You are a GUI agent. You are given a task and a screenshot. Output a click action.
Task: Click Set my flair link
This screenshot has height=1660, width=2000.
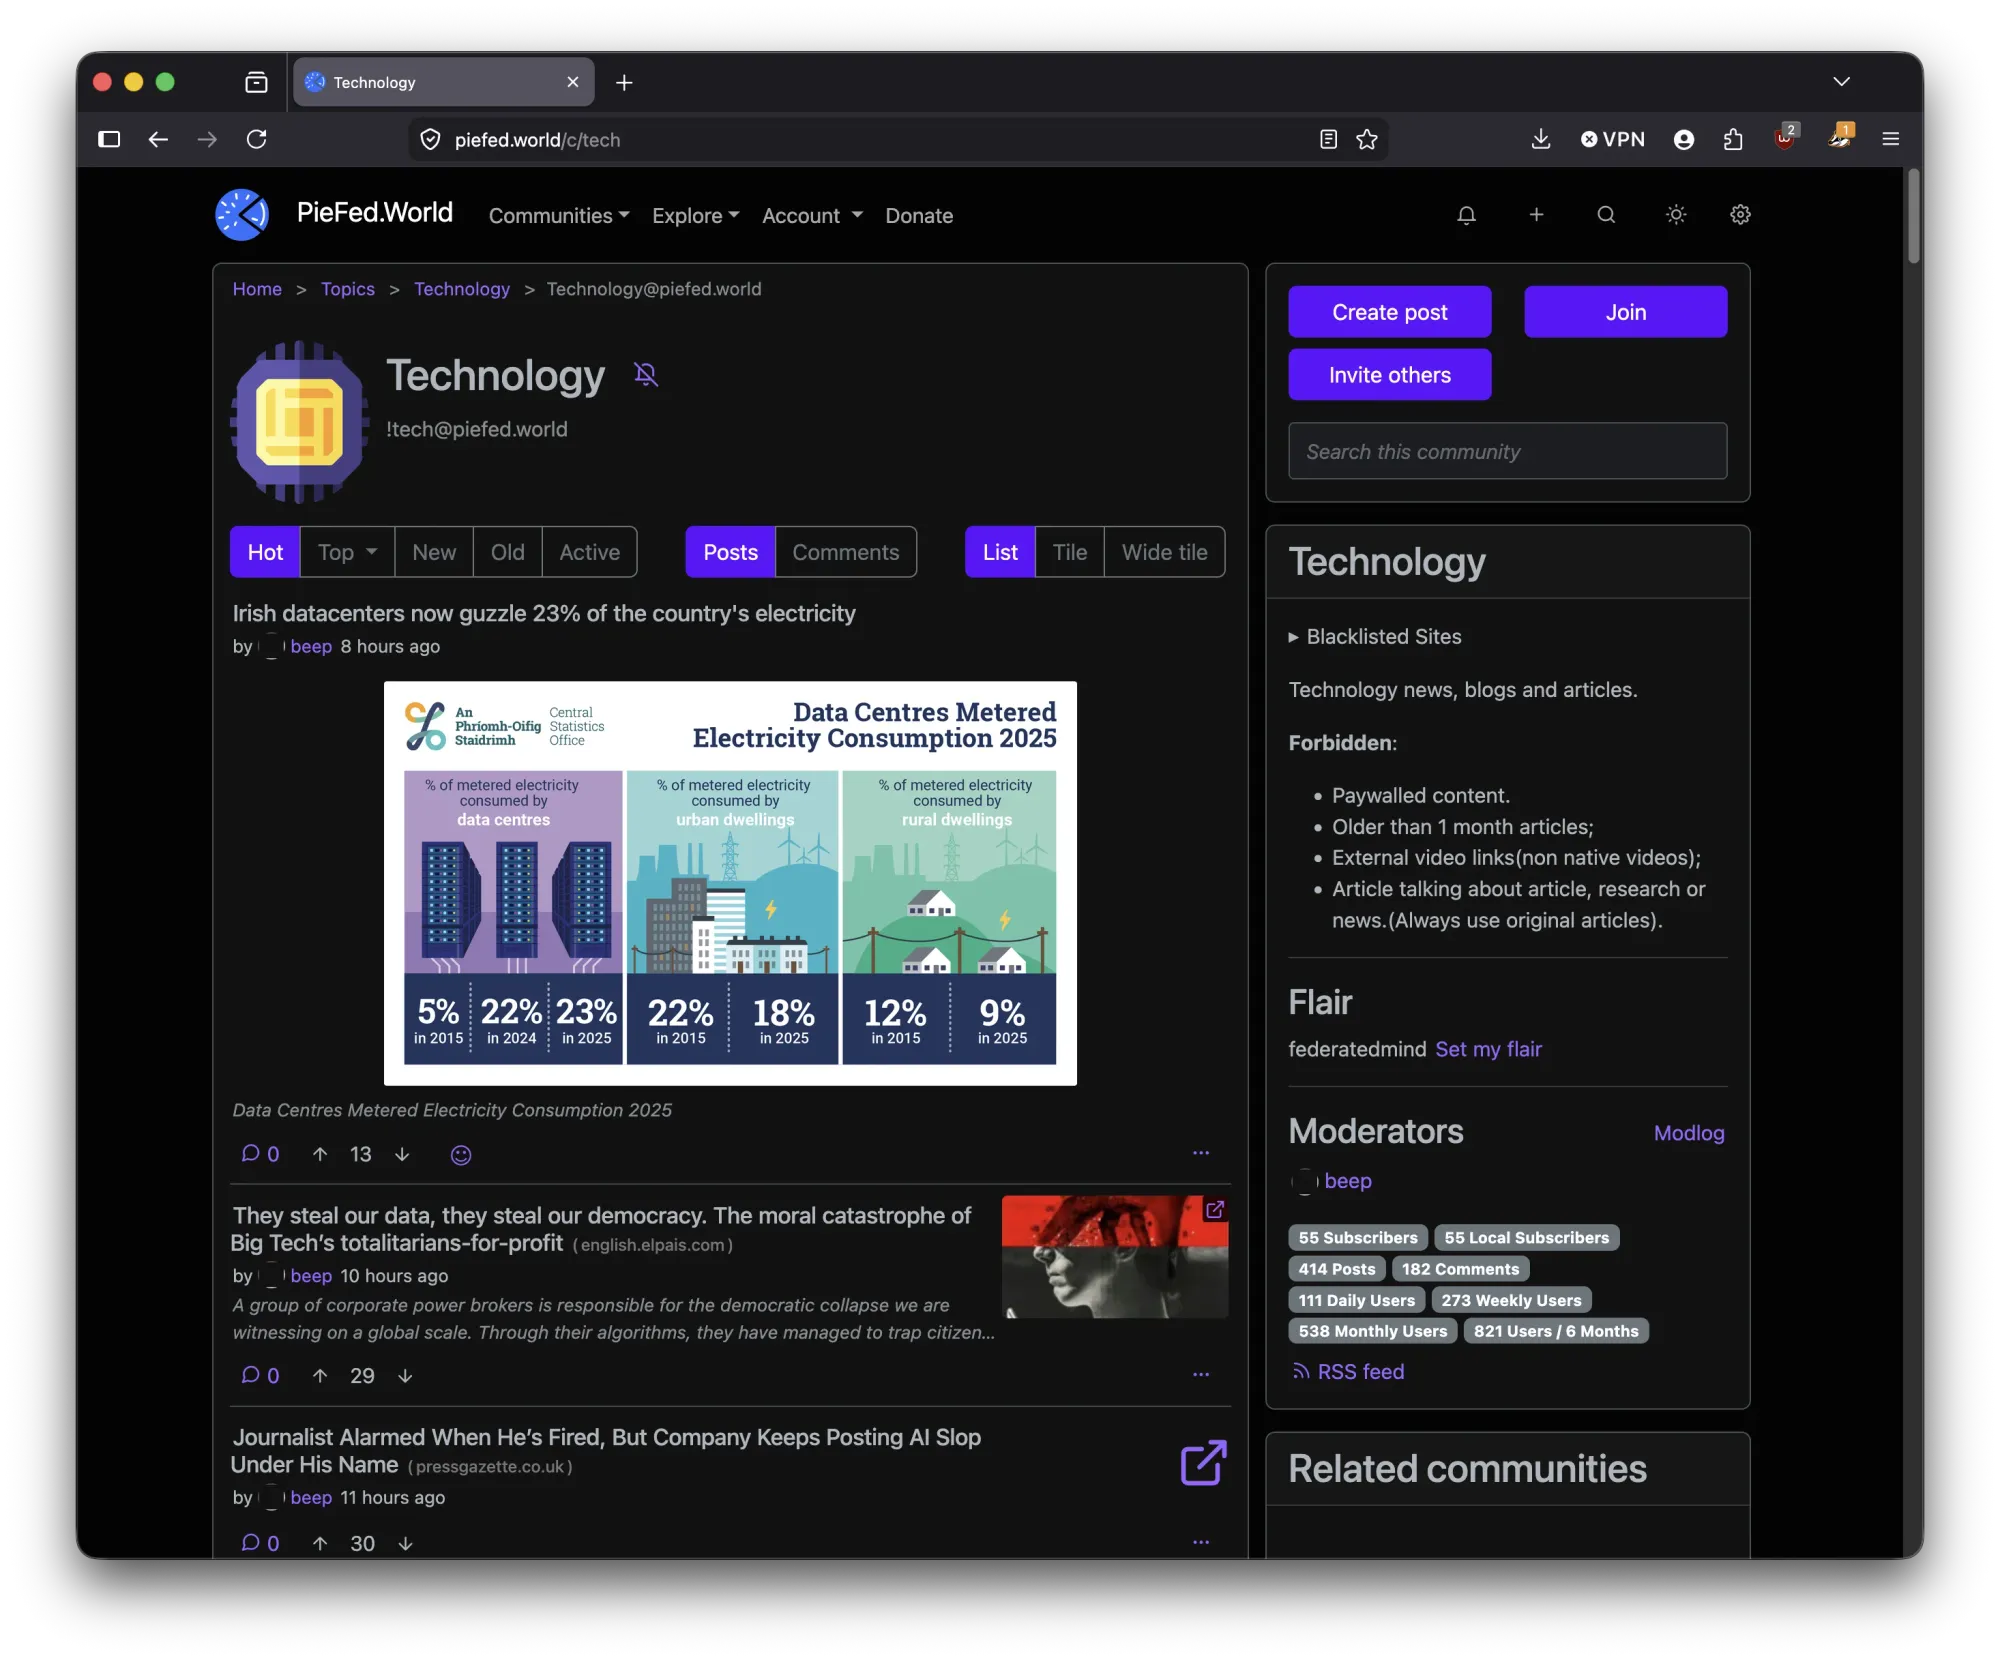pos(1488,1049)
